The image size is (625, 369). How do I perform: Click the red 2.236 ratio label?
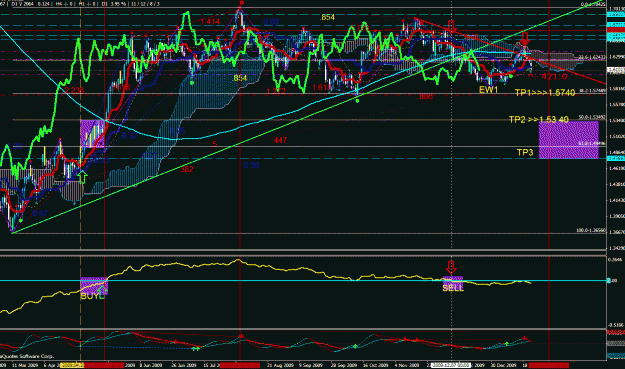click(x=75, y=90)
